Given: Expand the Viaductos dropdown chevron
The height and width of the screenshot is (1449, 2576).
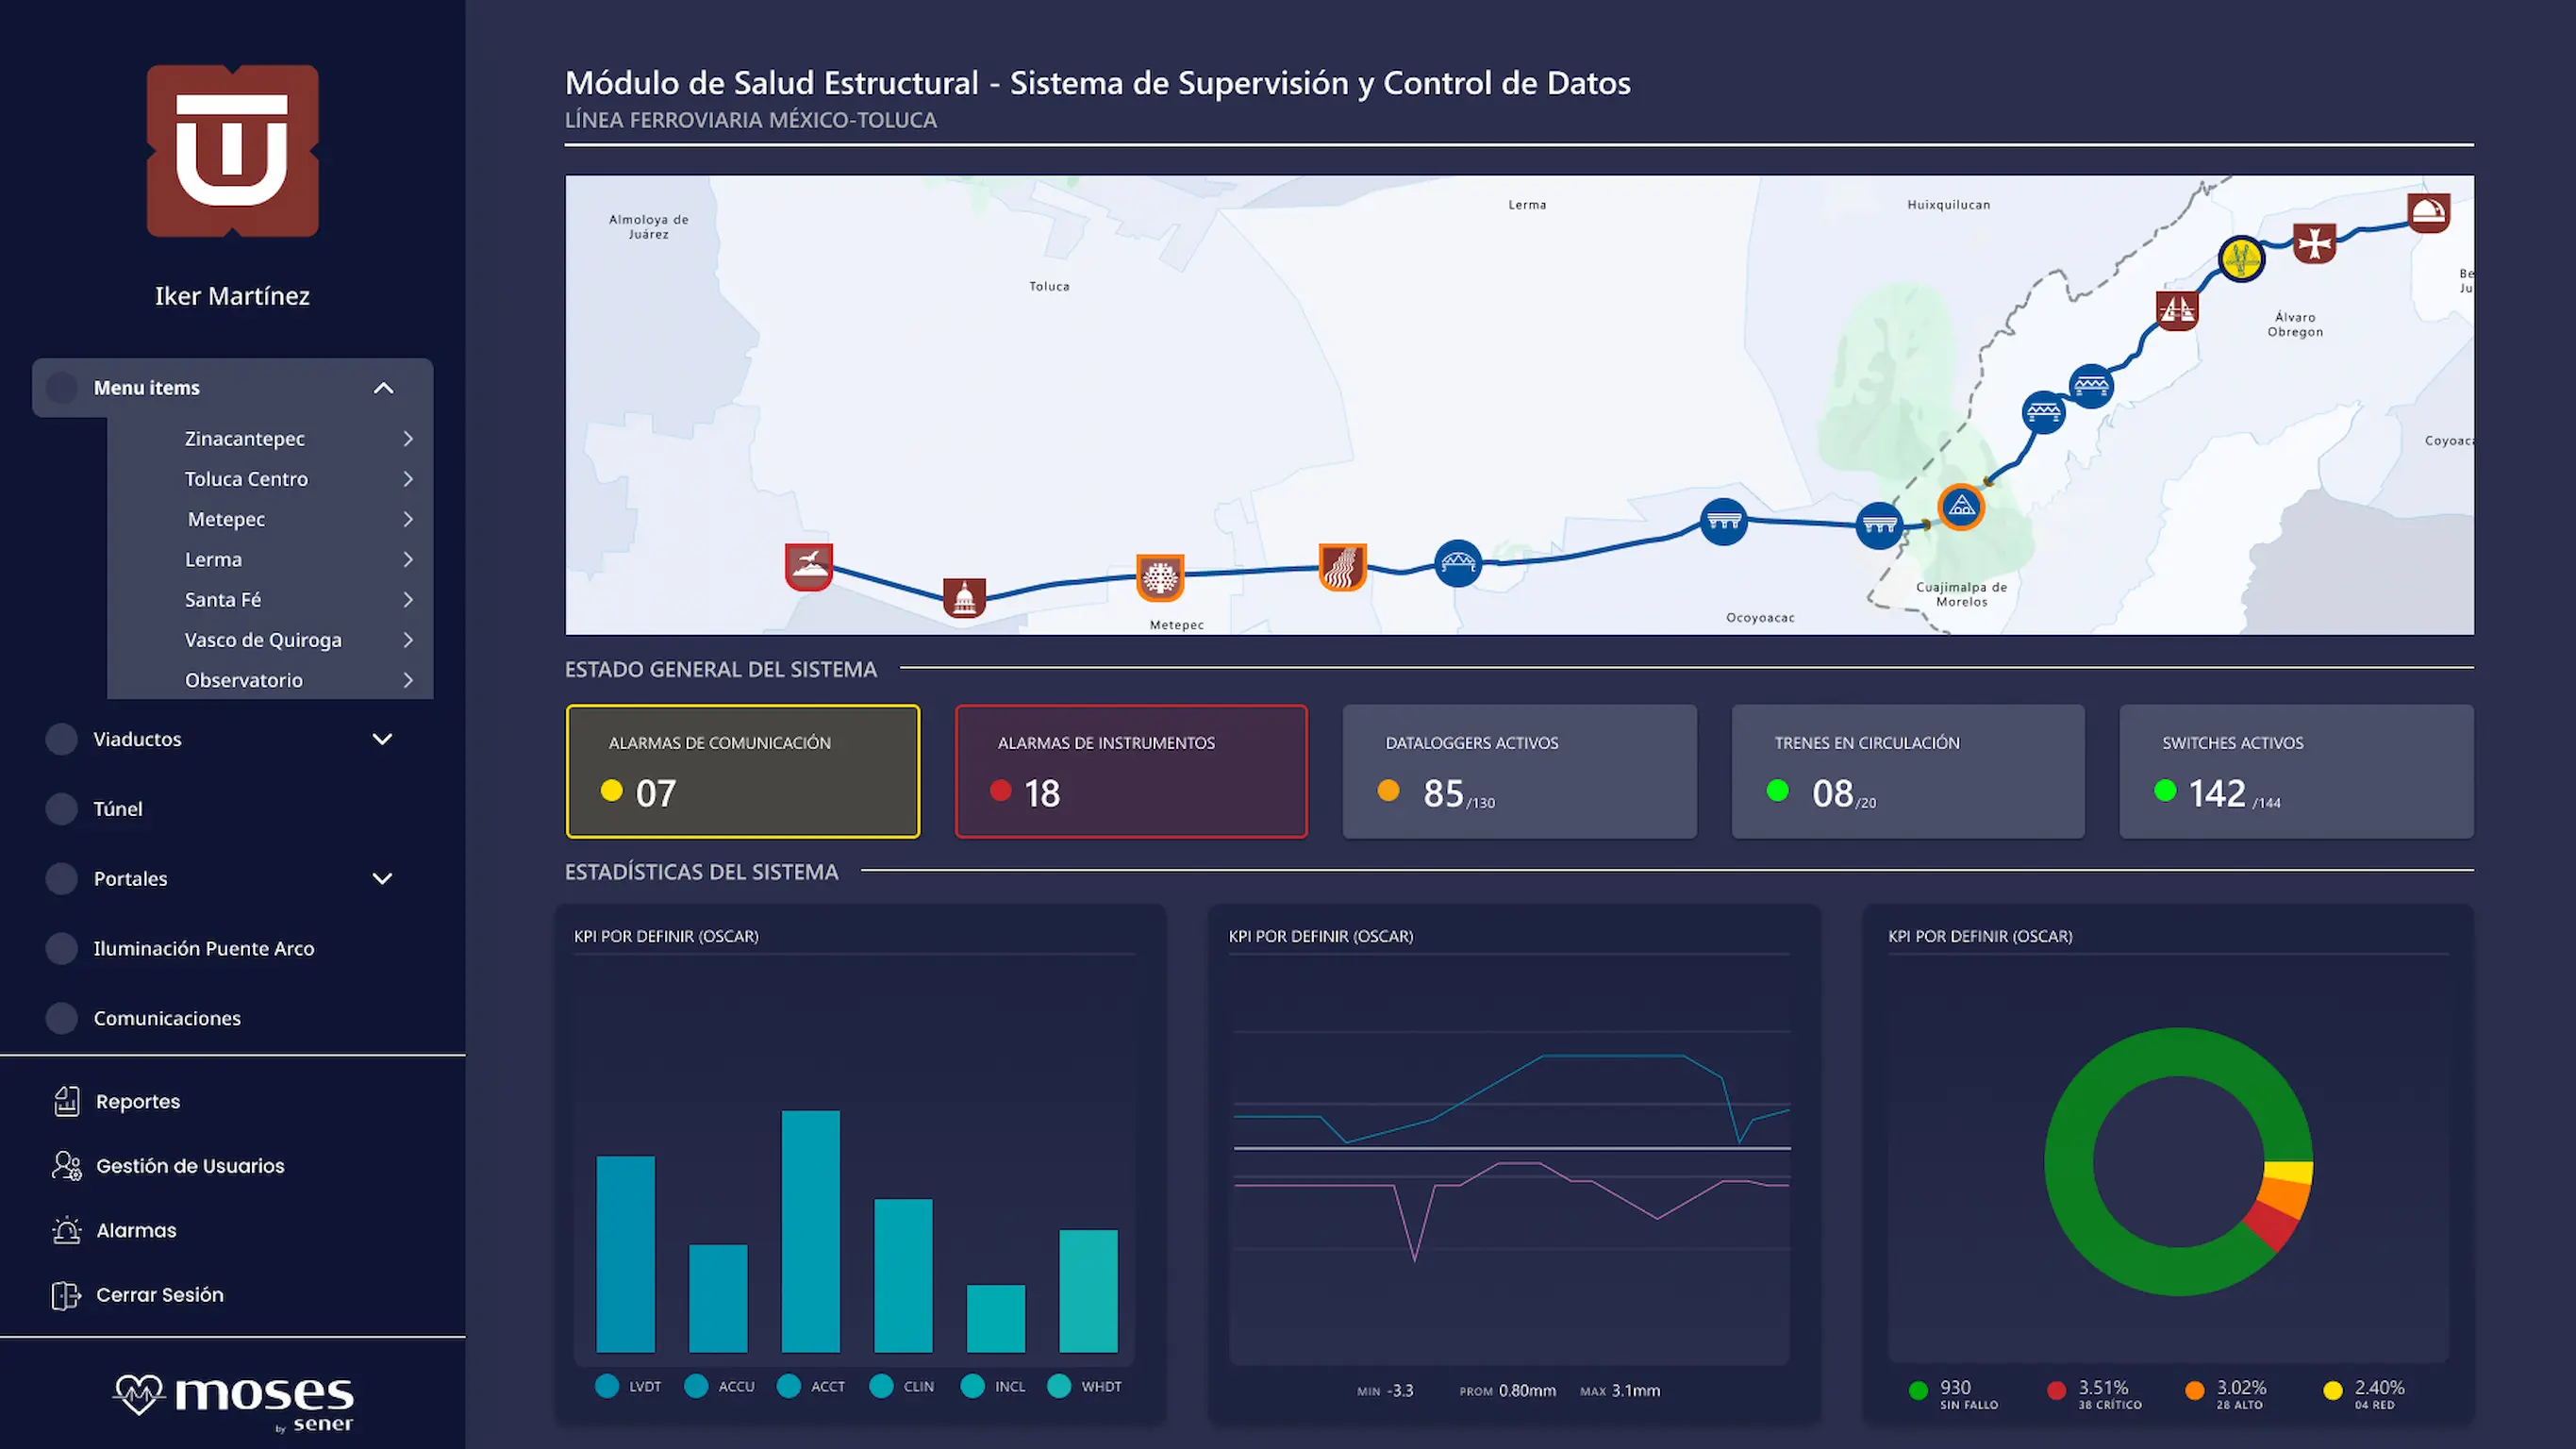Looking at the screenshot, I should 382,739.
